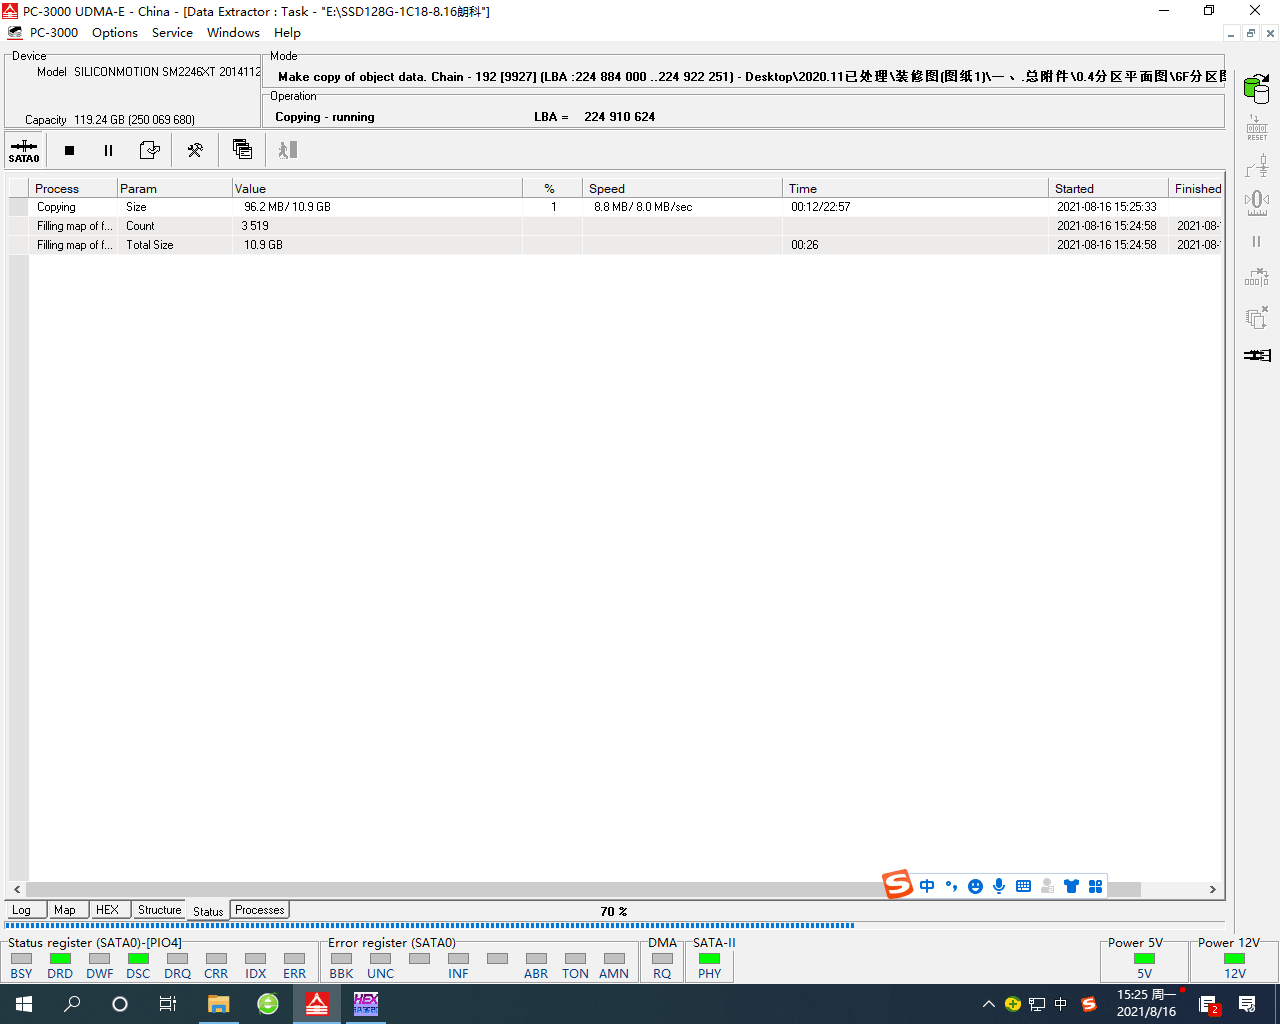The image size is (1280, 1024).
Task: Select the Filling map Total Size row
Action: point(615,245)
